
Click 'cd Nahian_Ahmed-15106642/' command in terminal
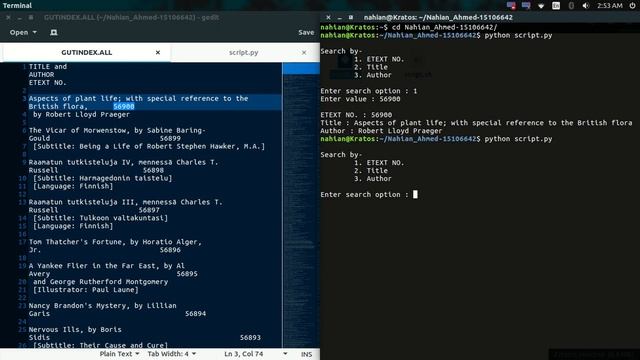[x=444, y=27]
